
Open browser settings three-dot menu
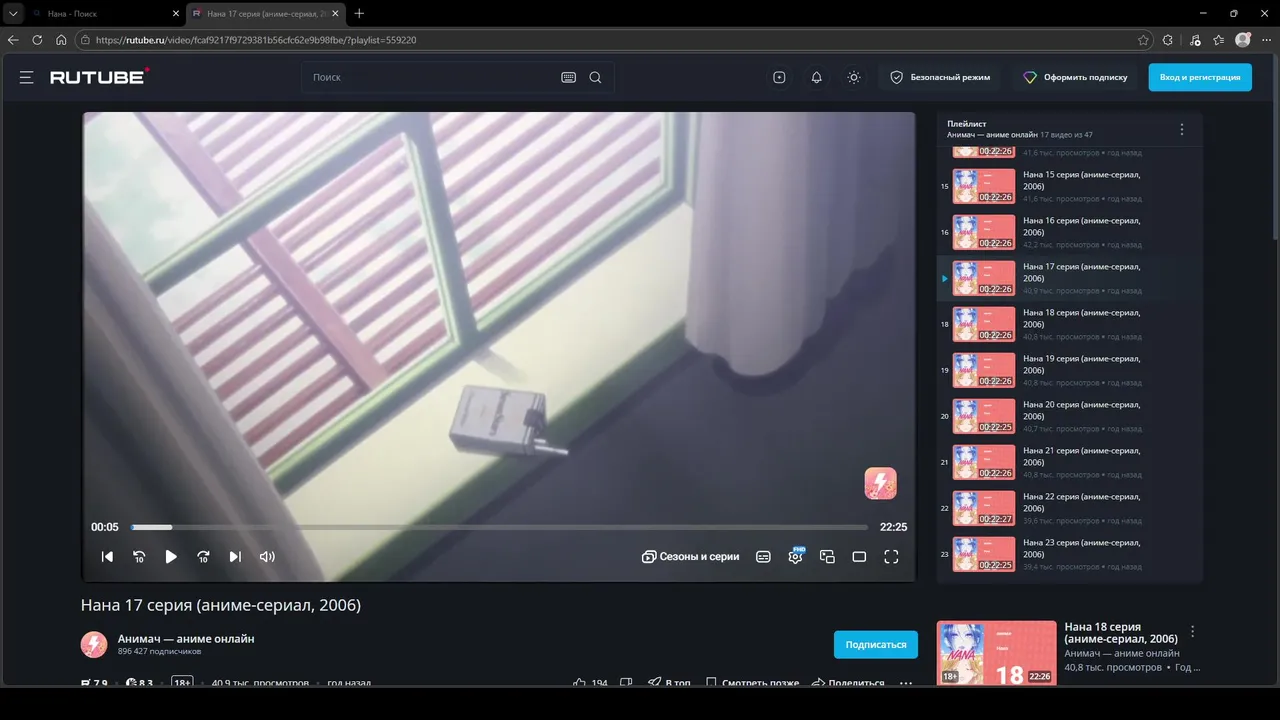(x=1266, y=40)
